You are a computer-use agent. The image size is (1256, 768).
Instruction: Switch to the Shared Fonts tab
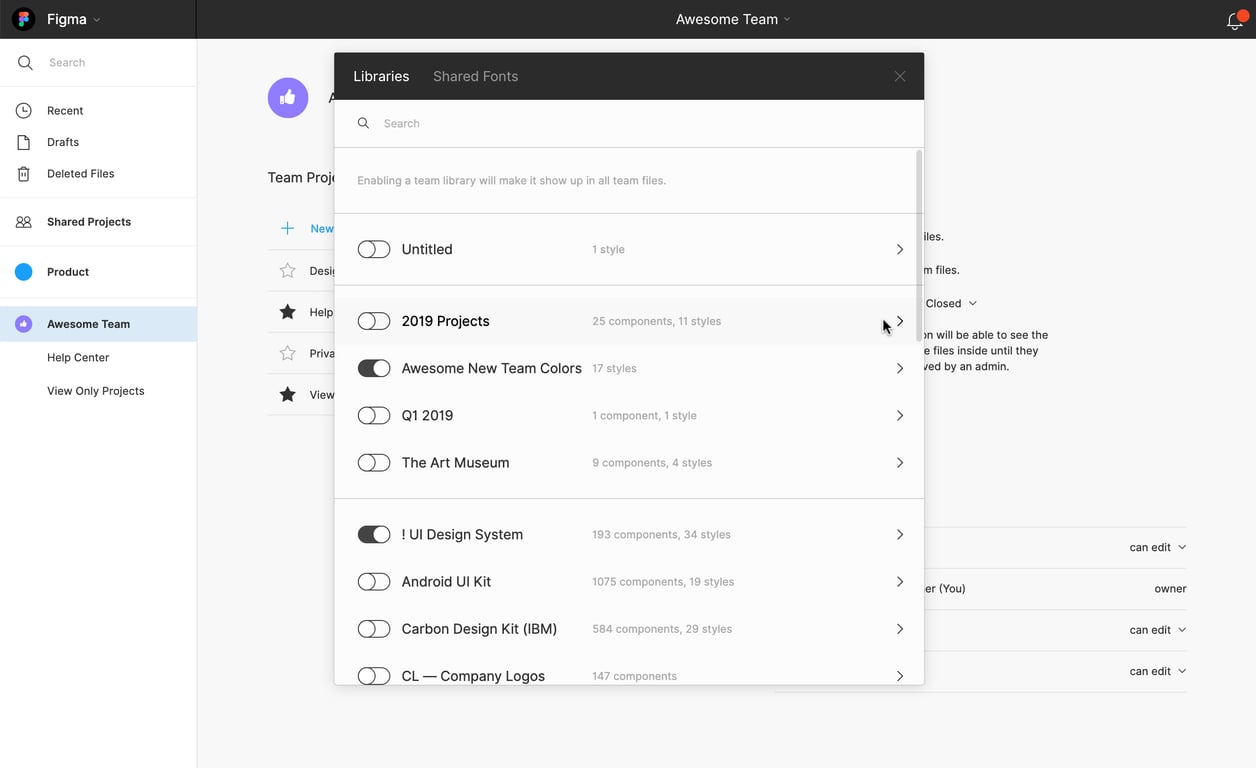pos(475,76)
